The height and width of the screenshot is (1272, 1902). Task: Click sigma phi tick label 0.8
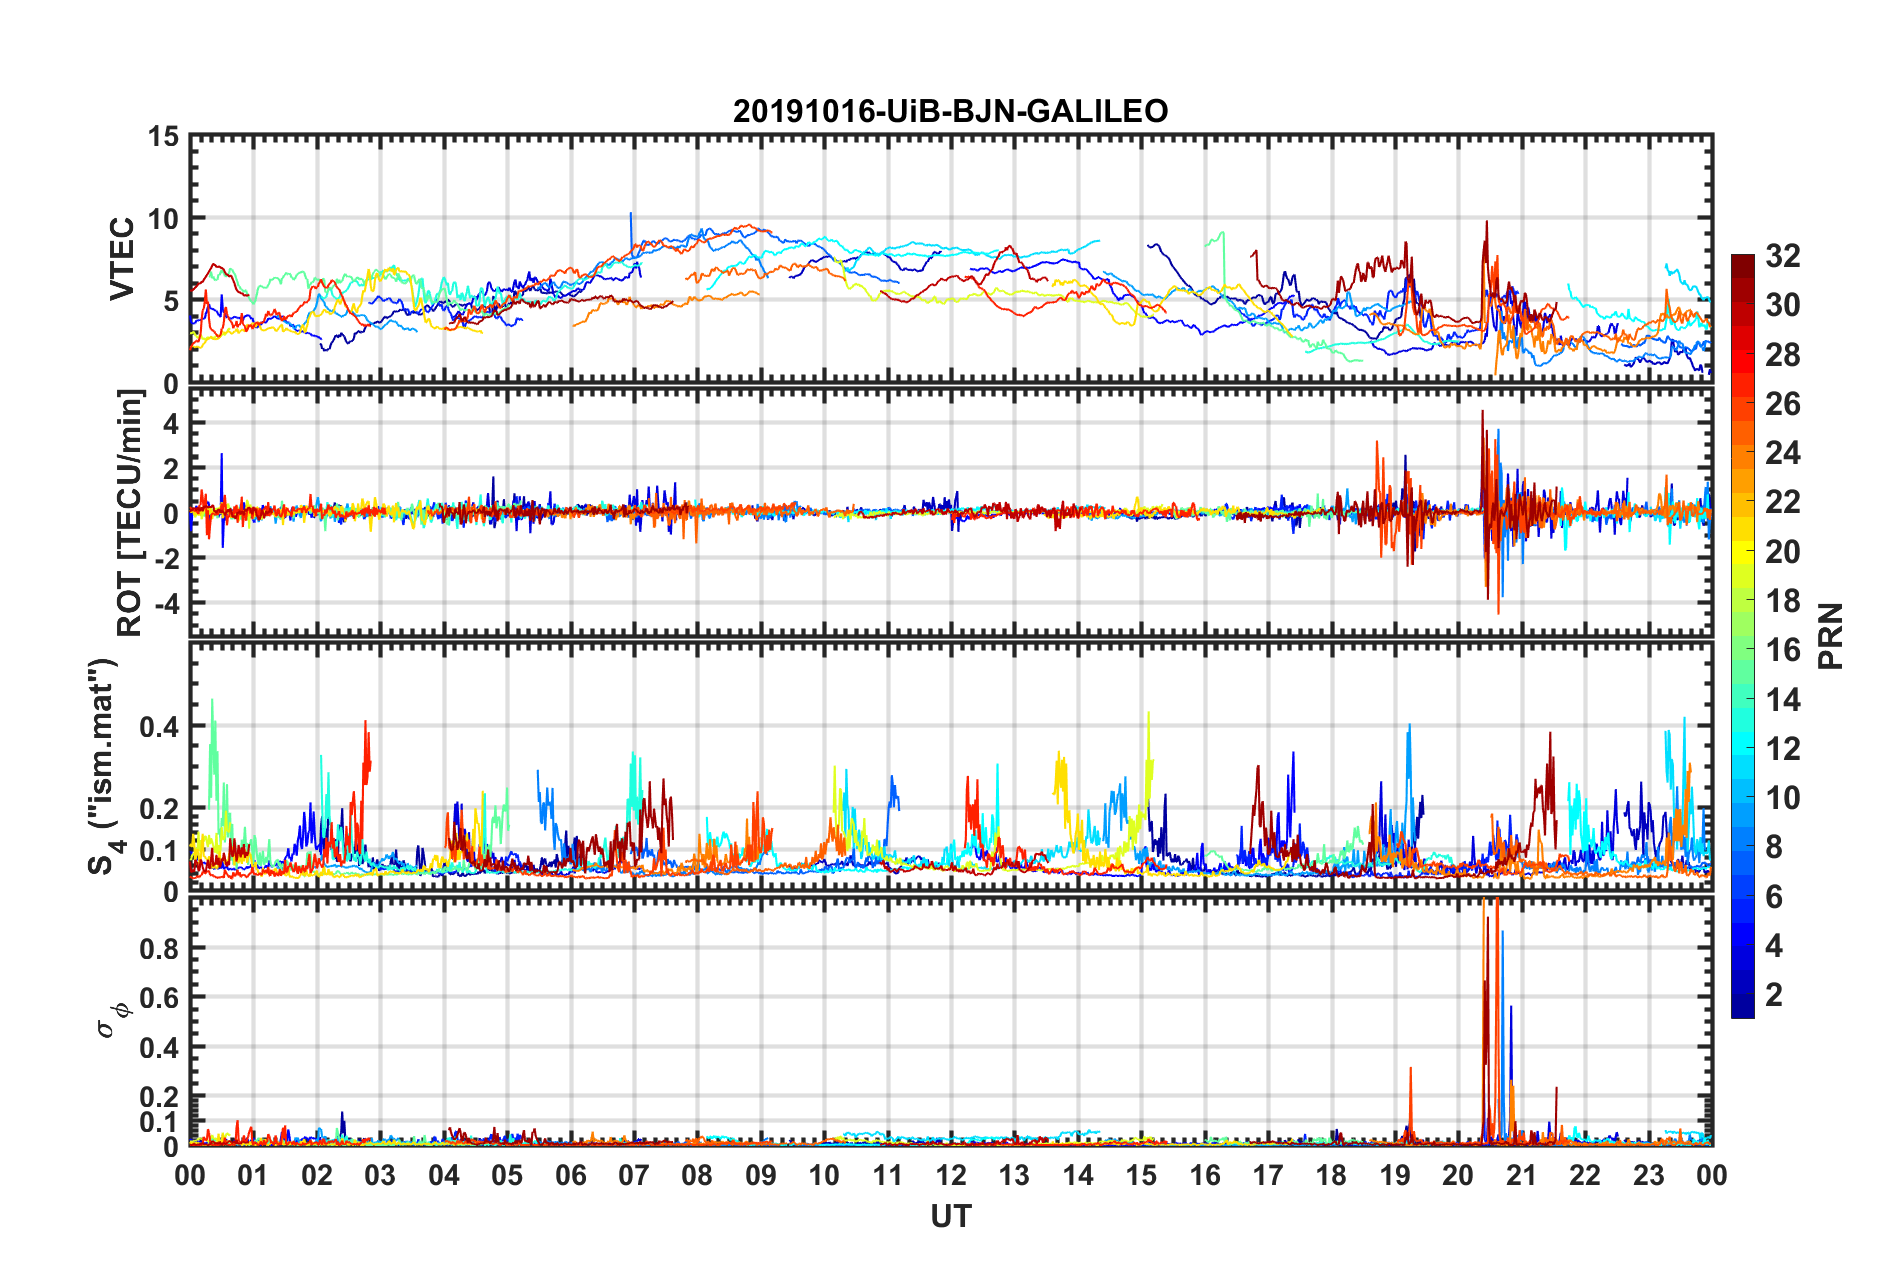tap(160, 948)
